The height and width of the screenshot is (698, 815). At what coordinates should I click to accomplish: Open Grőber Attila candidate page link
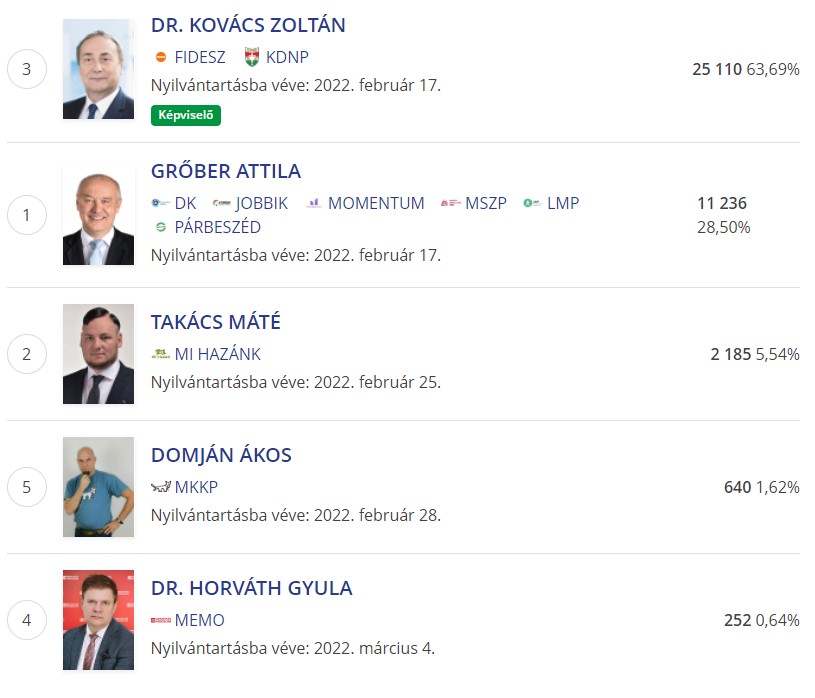coord(226,171)
